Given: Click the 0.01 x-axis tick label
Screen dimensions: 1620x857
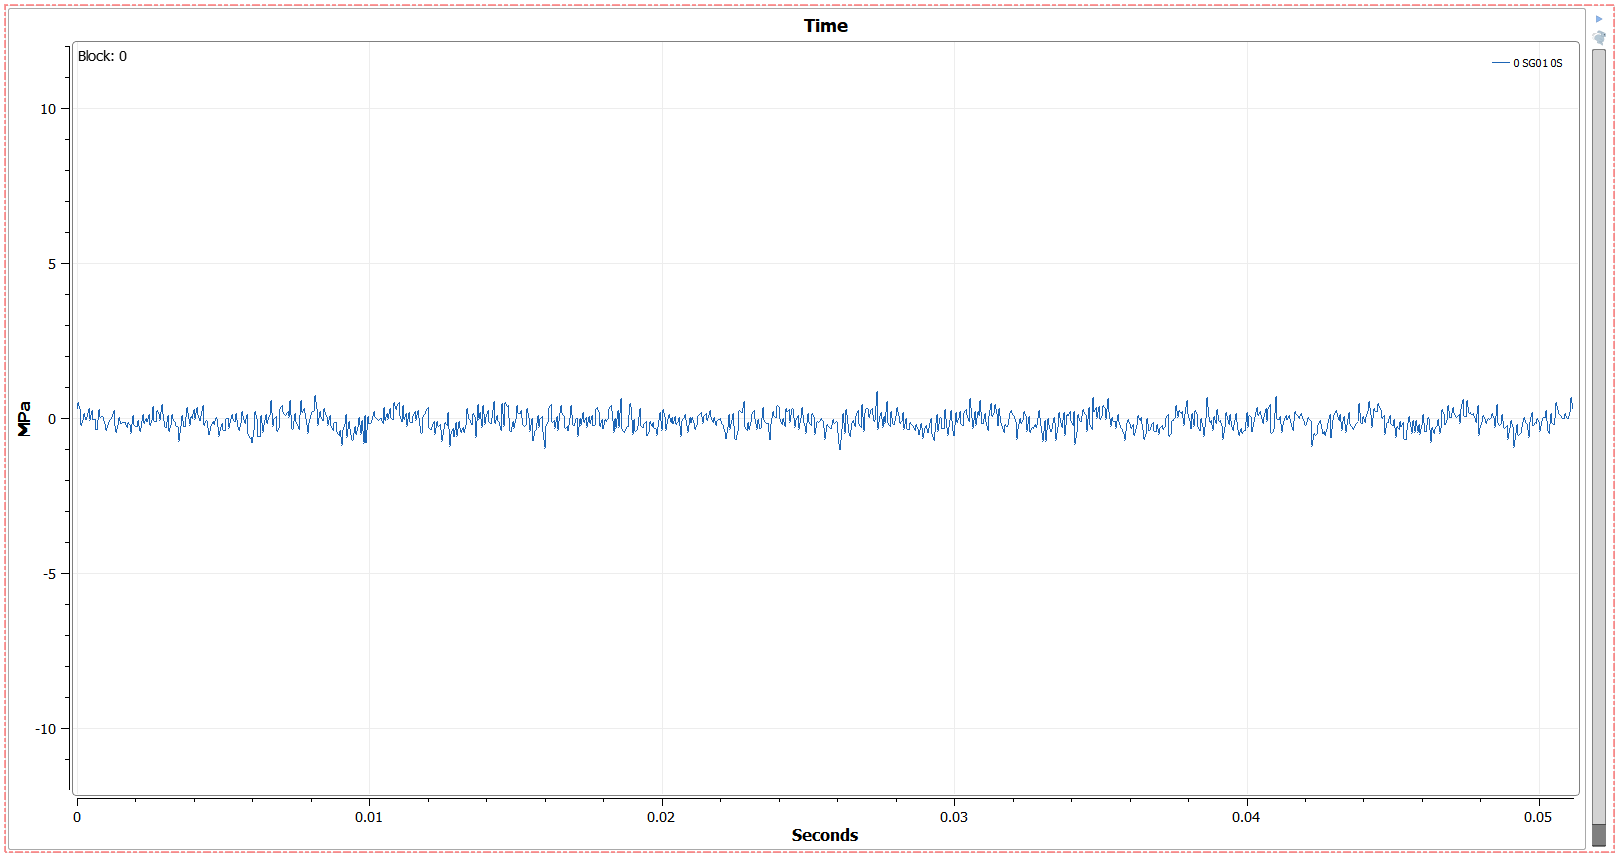Looking at the screenshot, I should [369, 817].
